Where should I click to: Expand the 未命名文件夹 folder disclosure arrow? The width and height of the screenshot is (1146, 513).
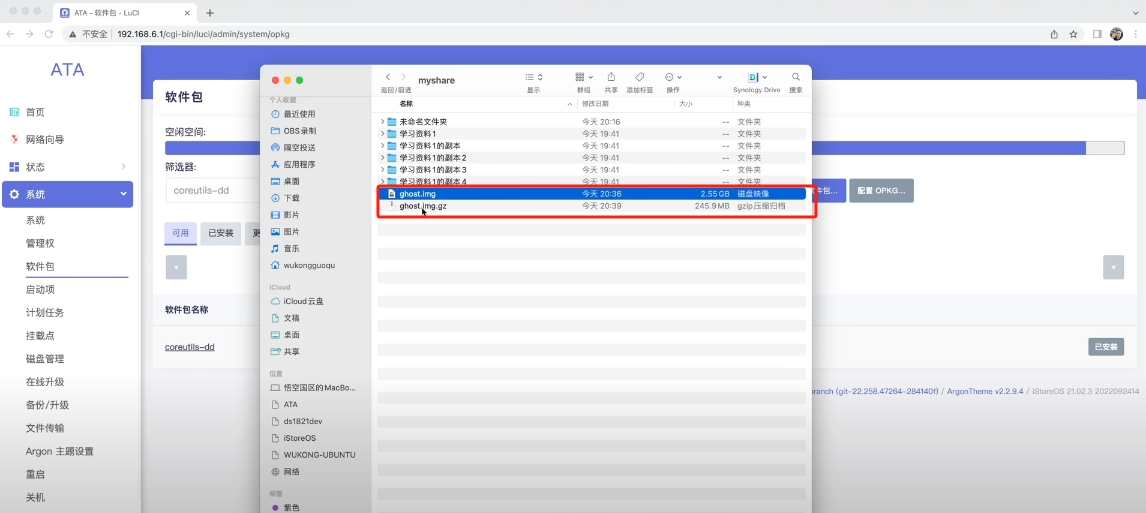coord(382,122)
